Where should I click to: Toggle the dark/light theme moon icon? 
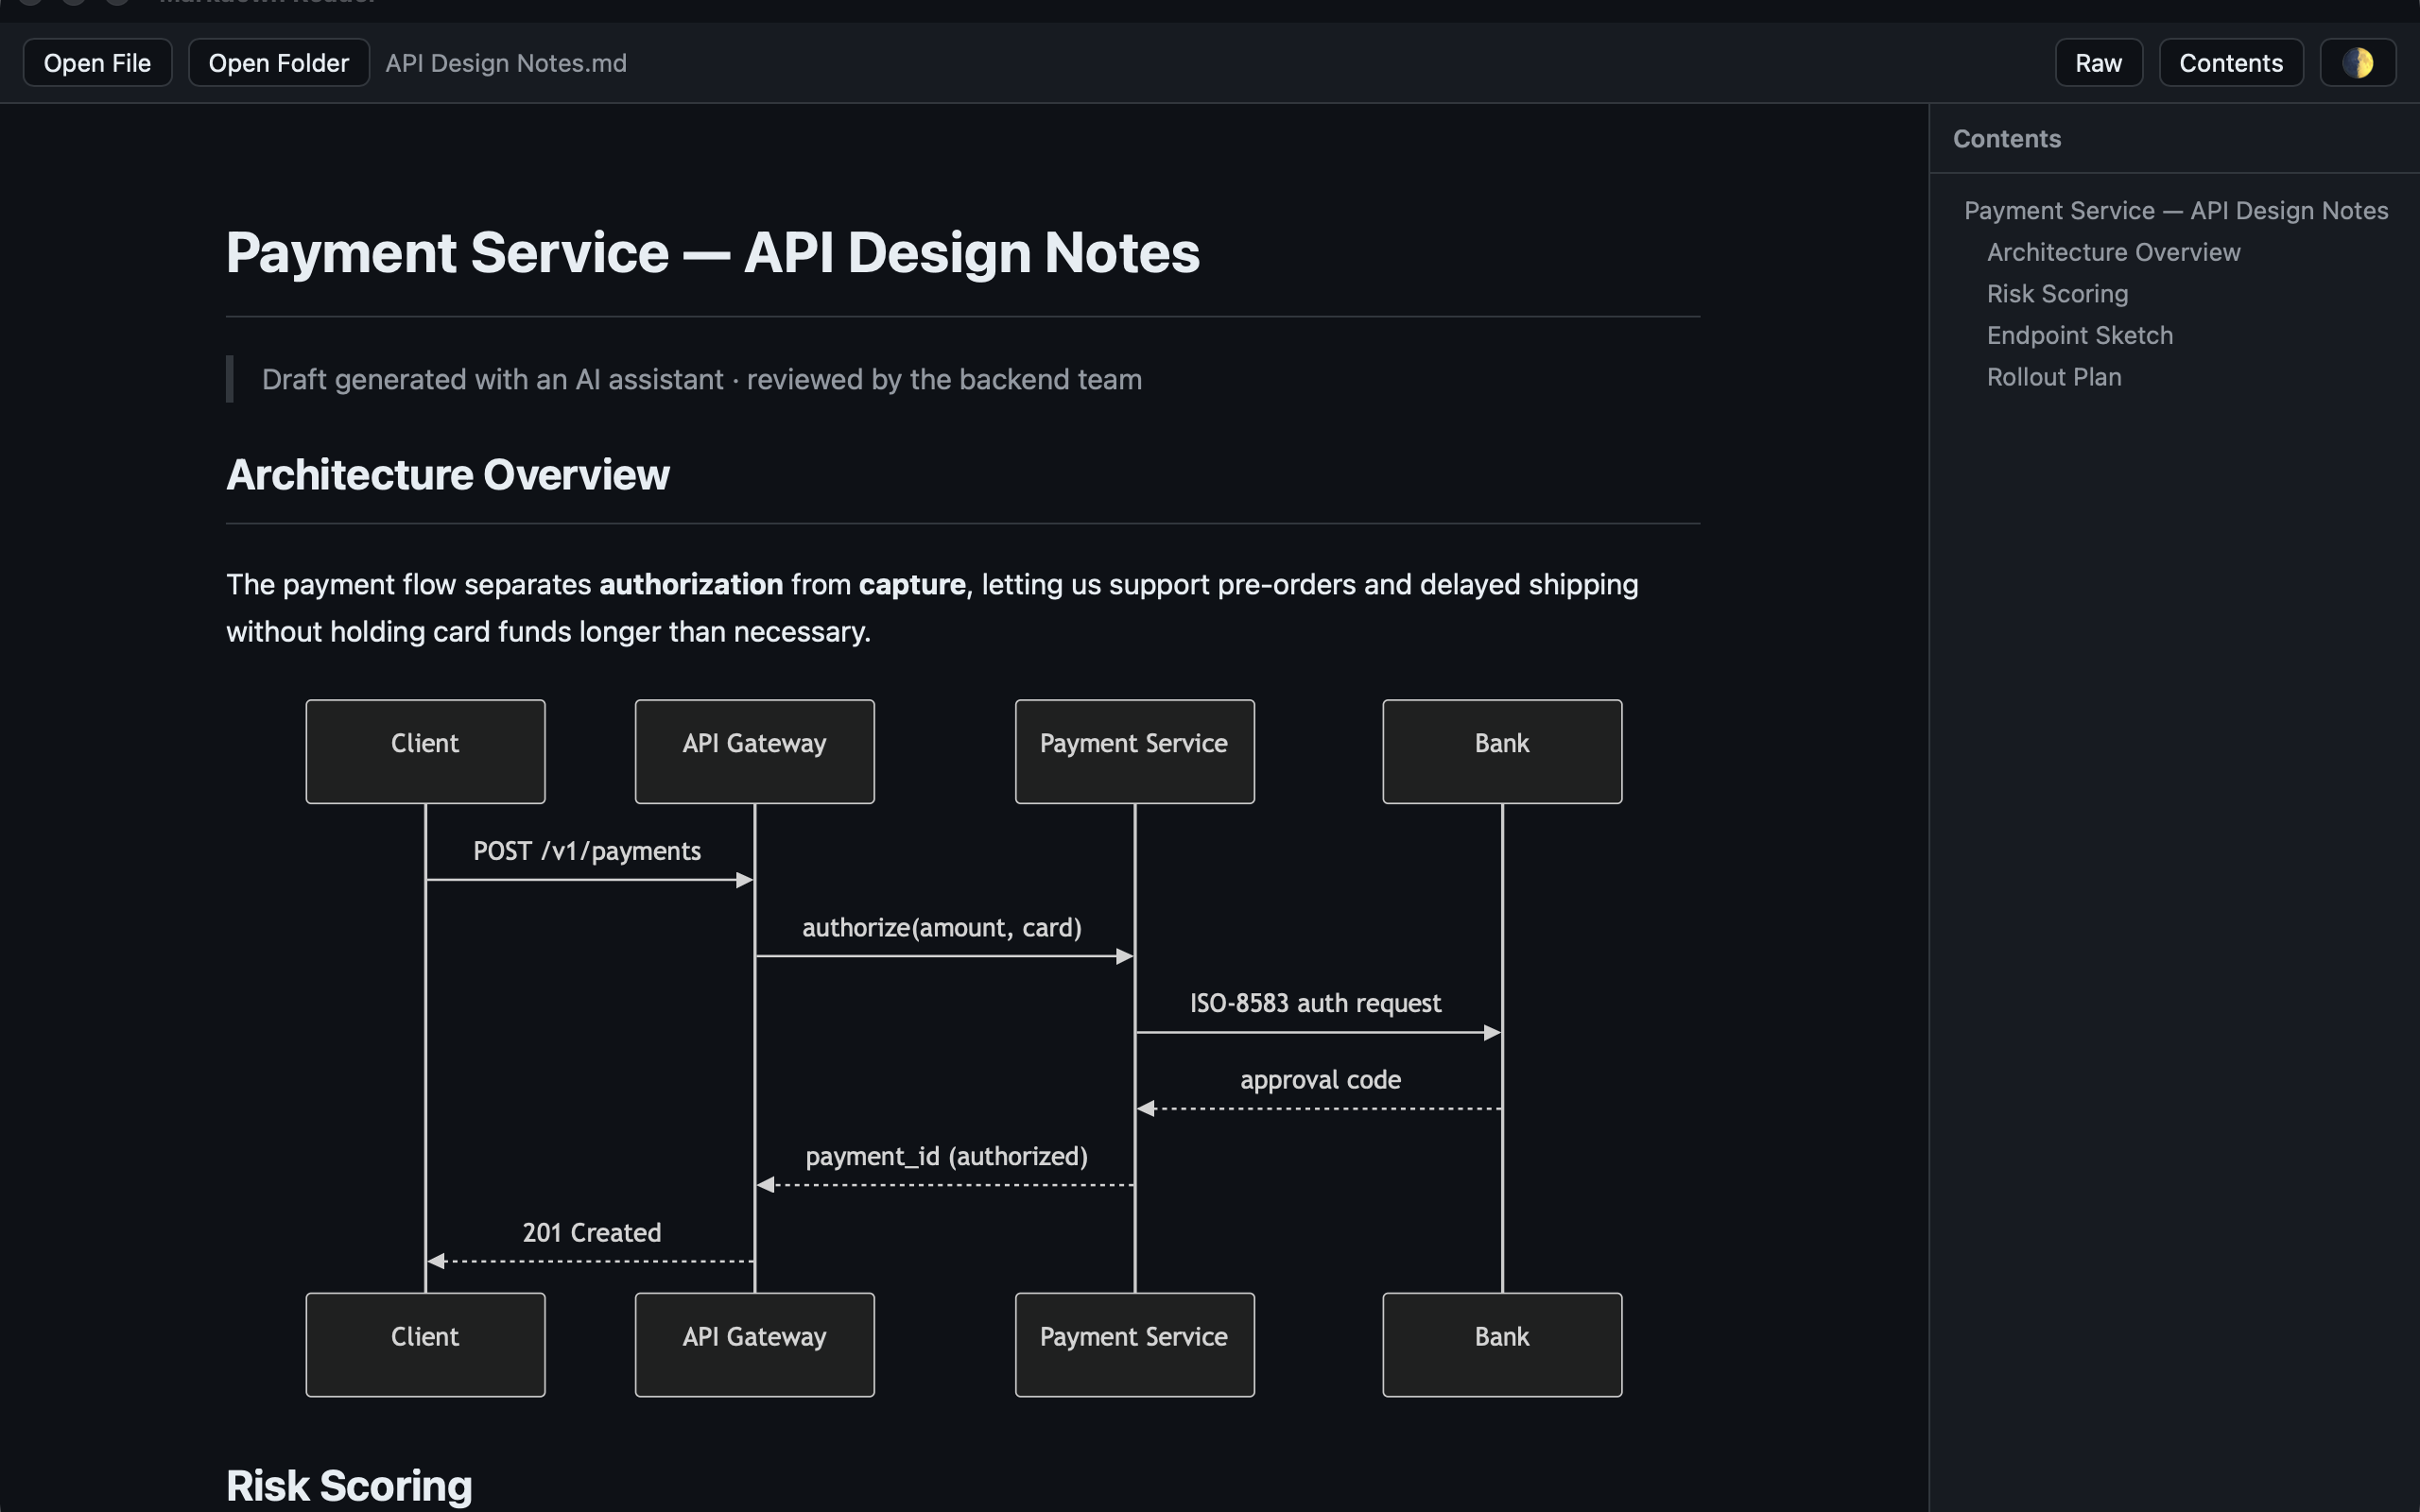(x=2357, y=63)
